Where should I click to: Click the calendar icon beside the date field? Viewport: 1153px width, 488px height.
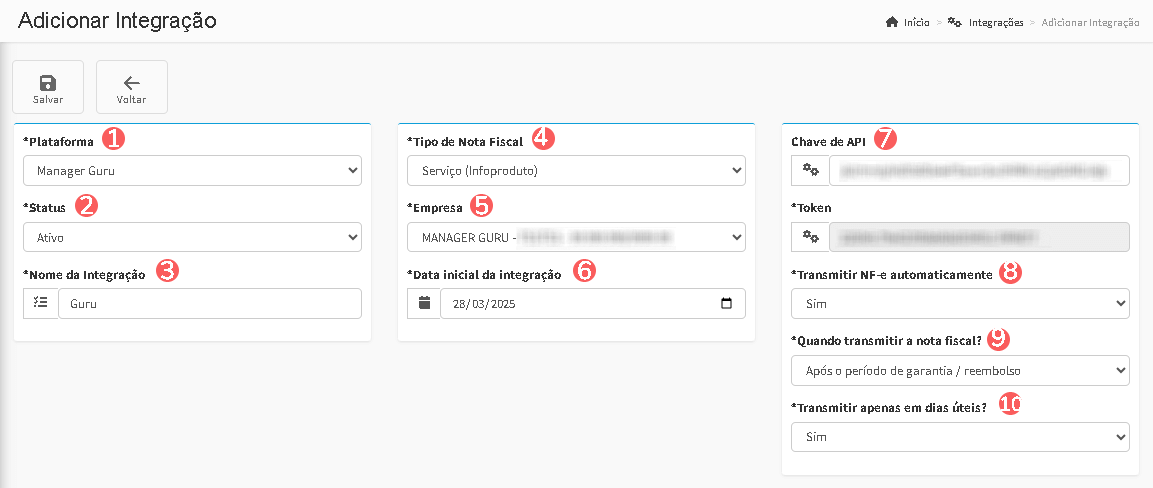(424, 304)
